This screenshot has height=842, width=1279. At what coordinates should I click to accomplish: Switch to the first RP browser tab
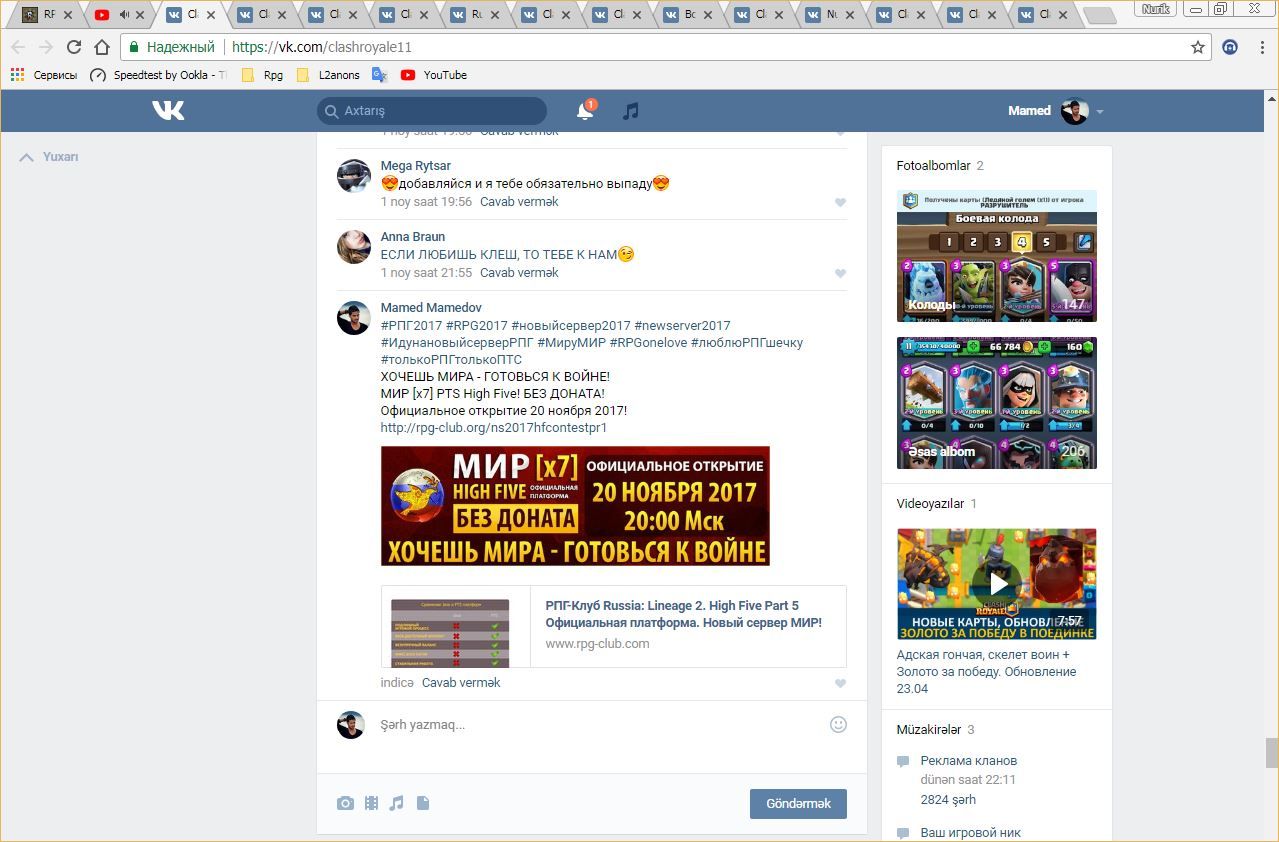pyautogui.click(x=46, y=15)
